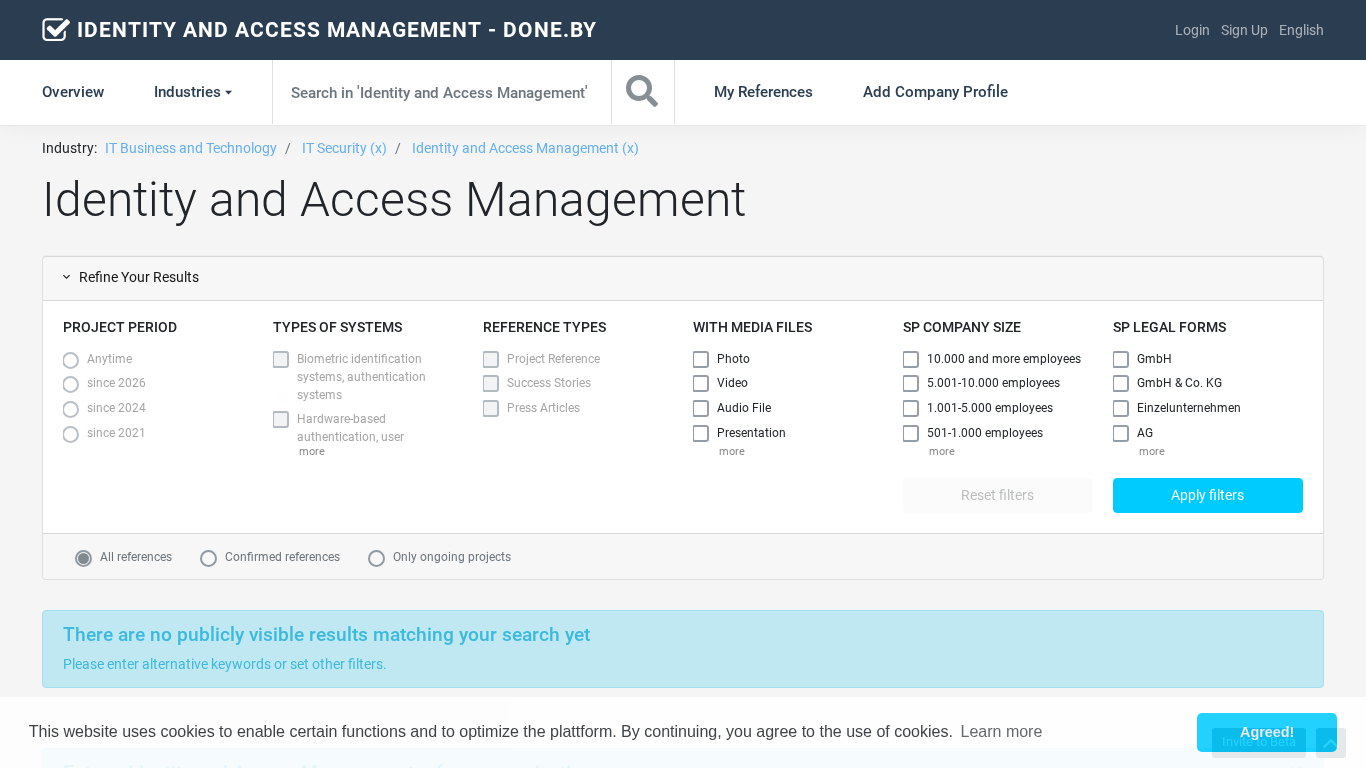Go to My References

coord(763,92)
